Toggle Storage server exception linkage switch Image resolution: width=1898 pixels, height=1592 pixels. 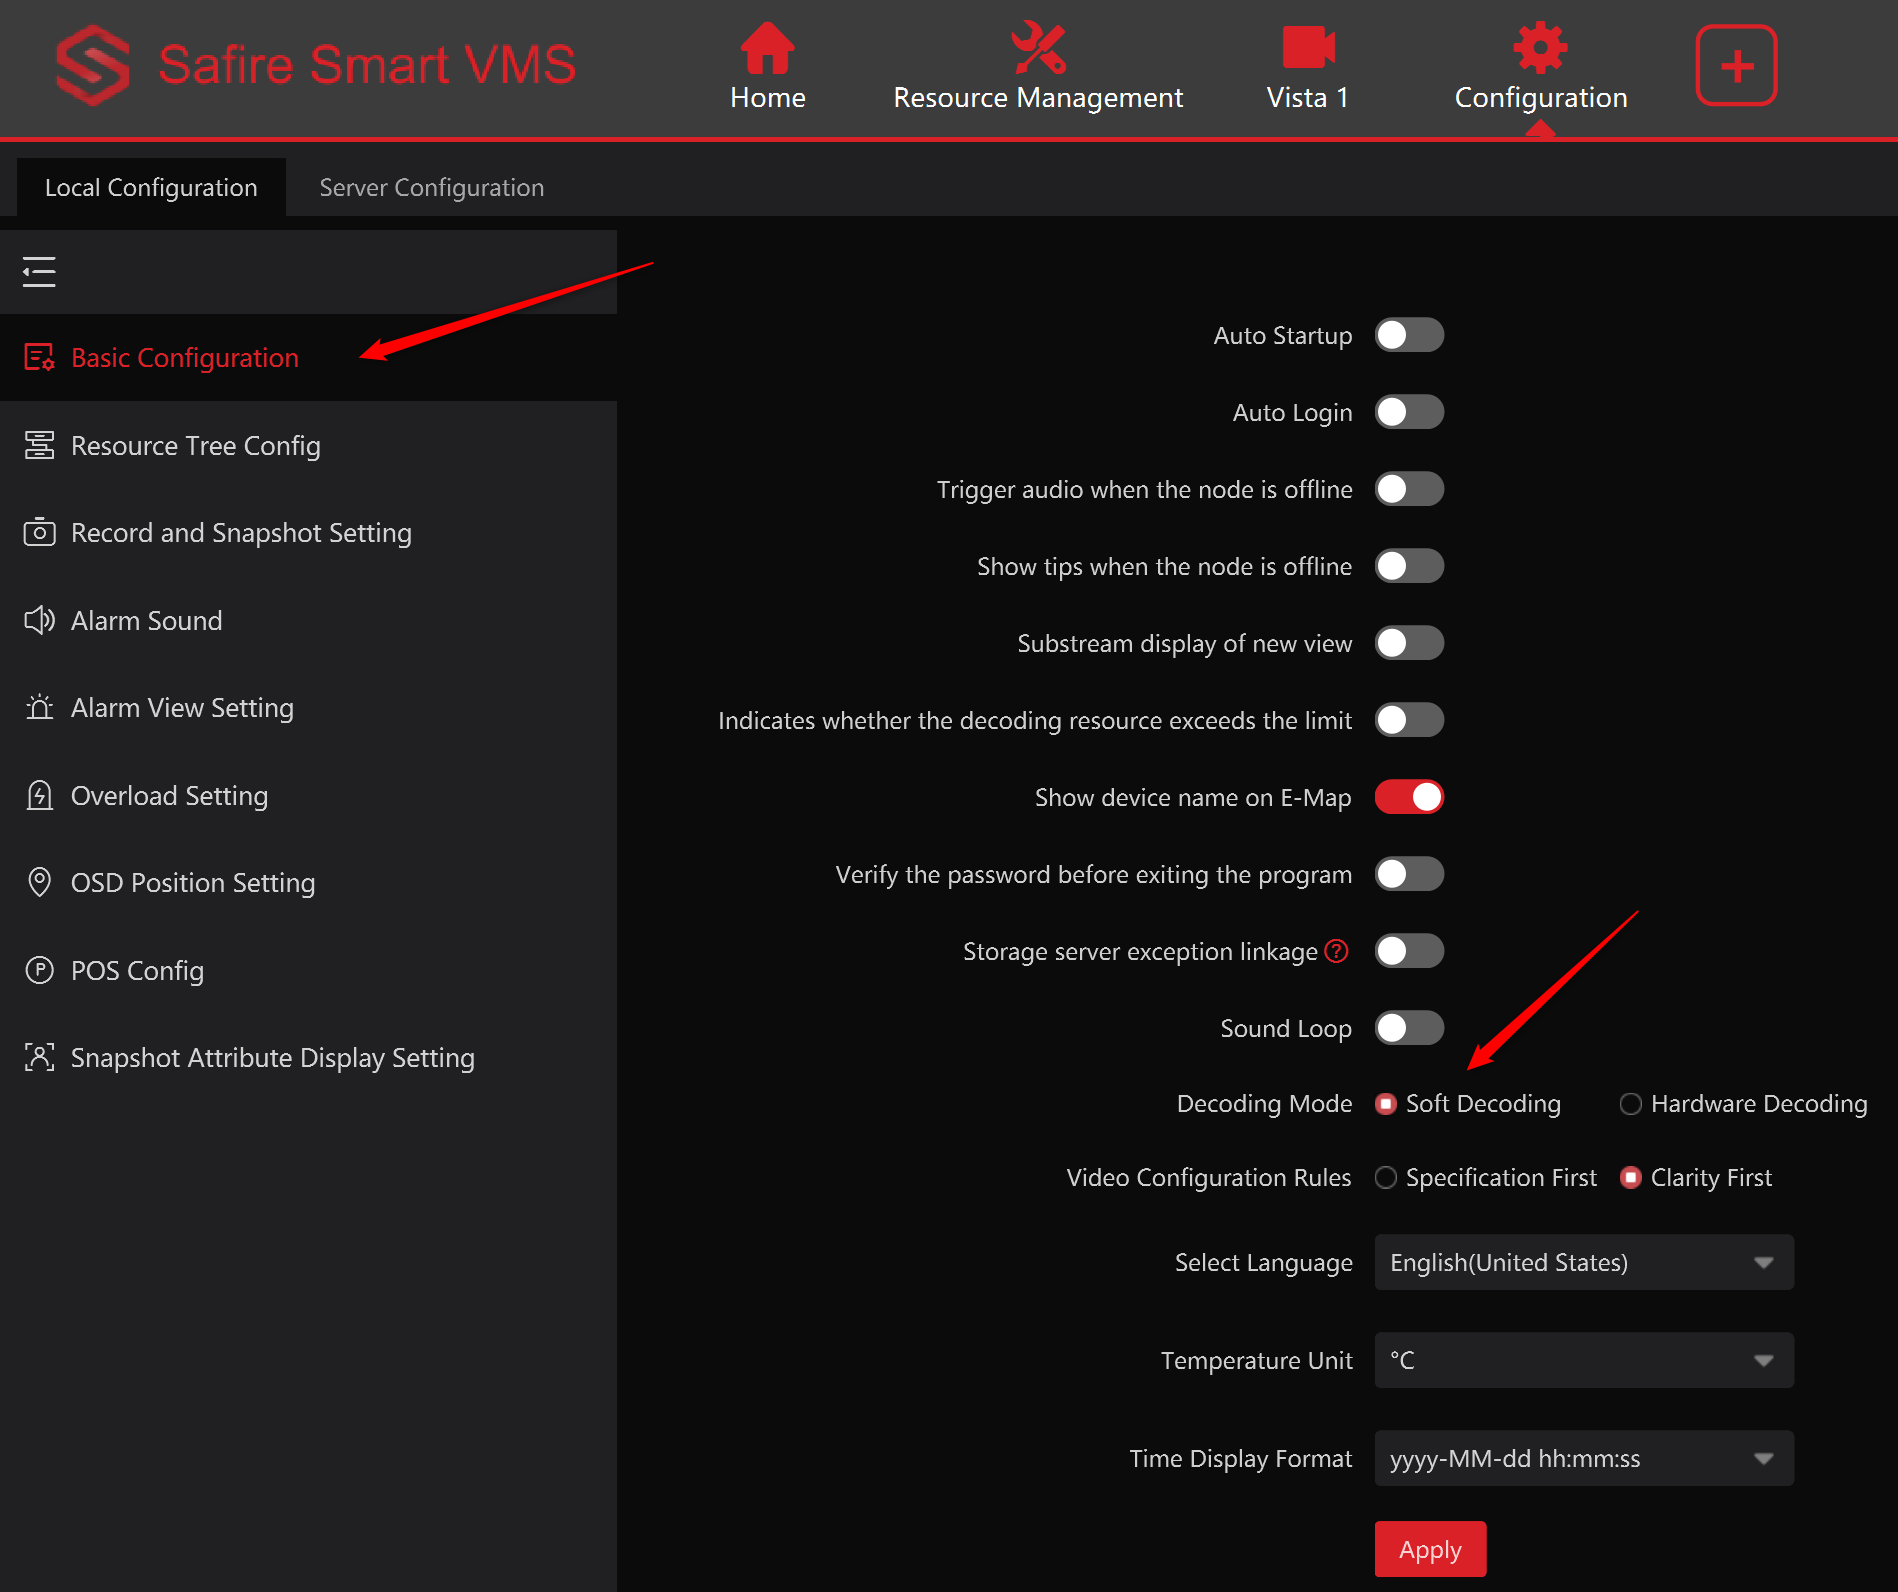(1409, 951)
